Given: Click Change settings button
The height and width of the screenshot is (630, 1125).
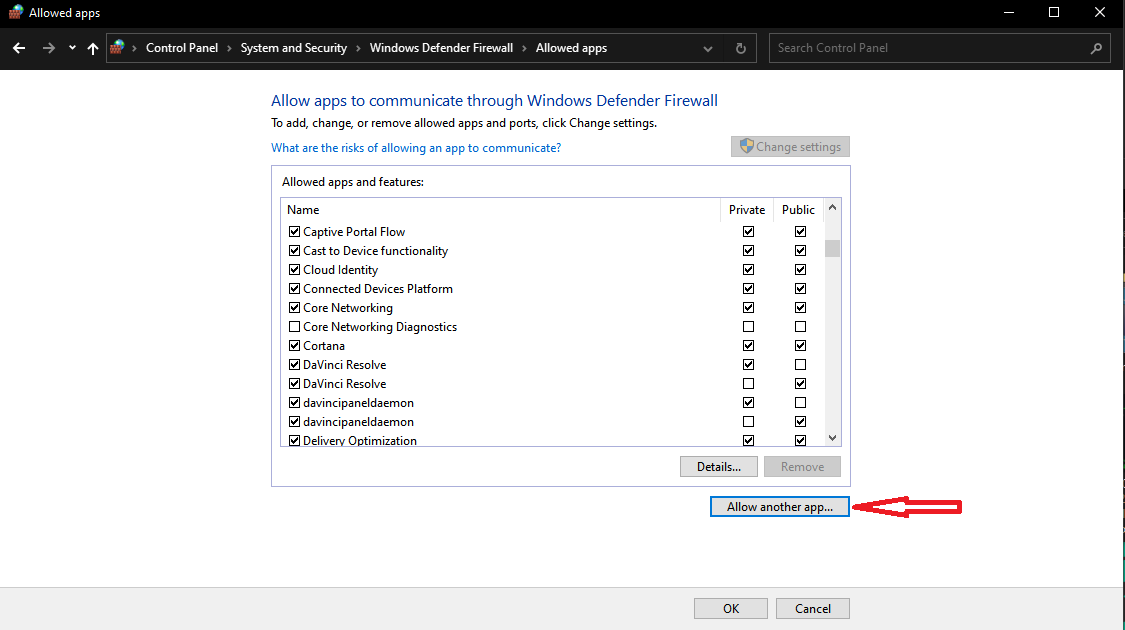Looking at the screenshot, I should pos(790,146).
